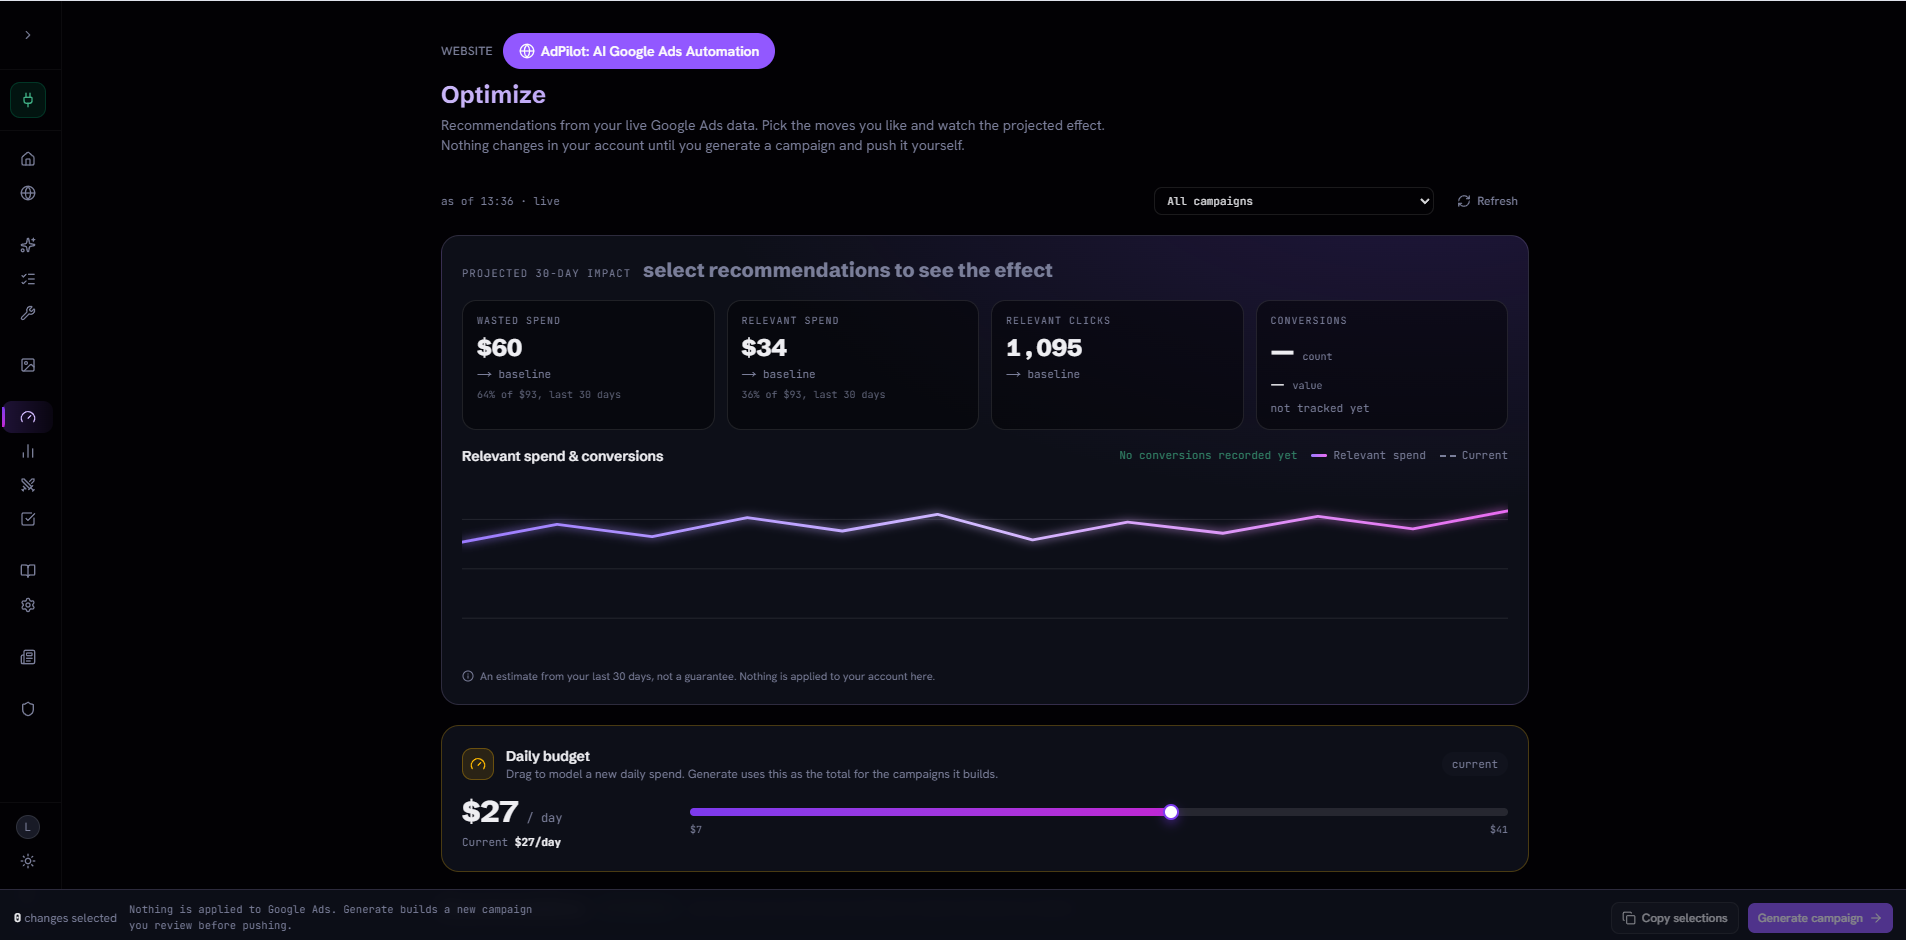Click the user avatar labeled L
Image resolution: width=1906 pixels, height=940 pixels.
click(28, 827)
